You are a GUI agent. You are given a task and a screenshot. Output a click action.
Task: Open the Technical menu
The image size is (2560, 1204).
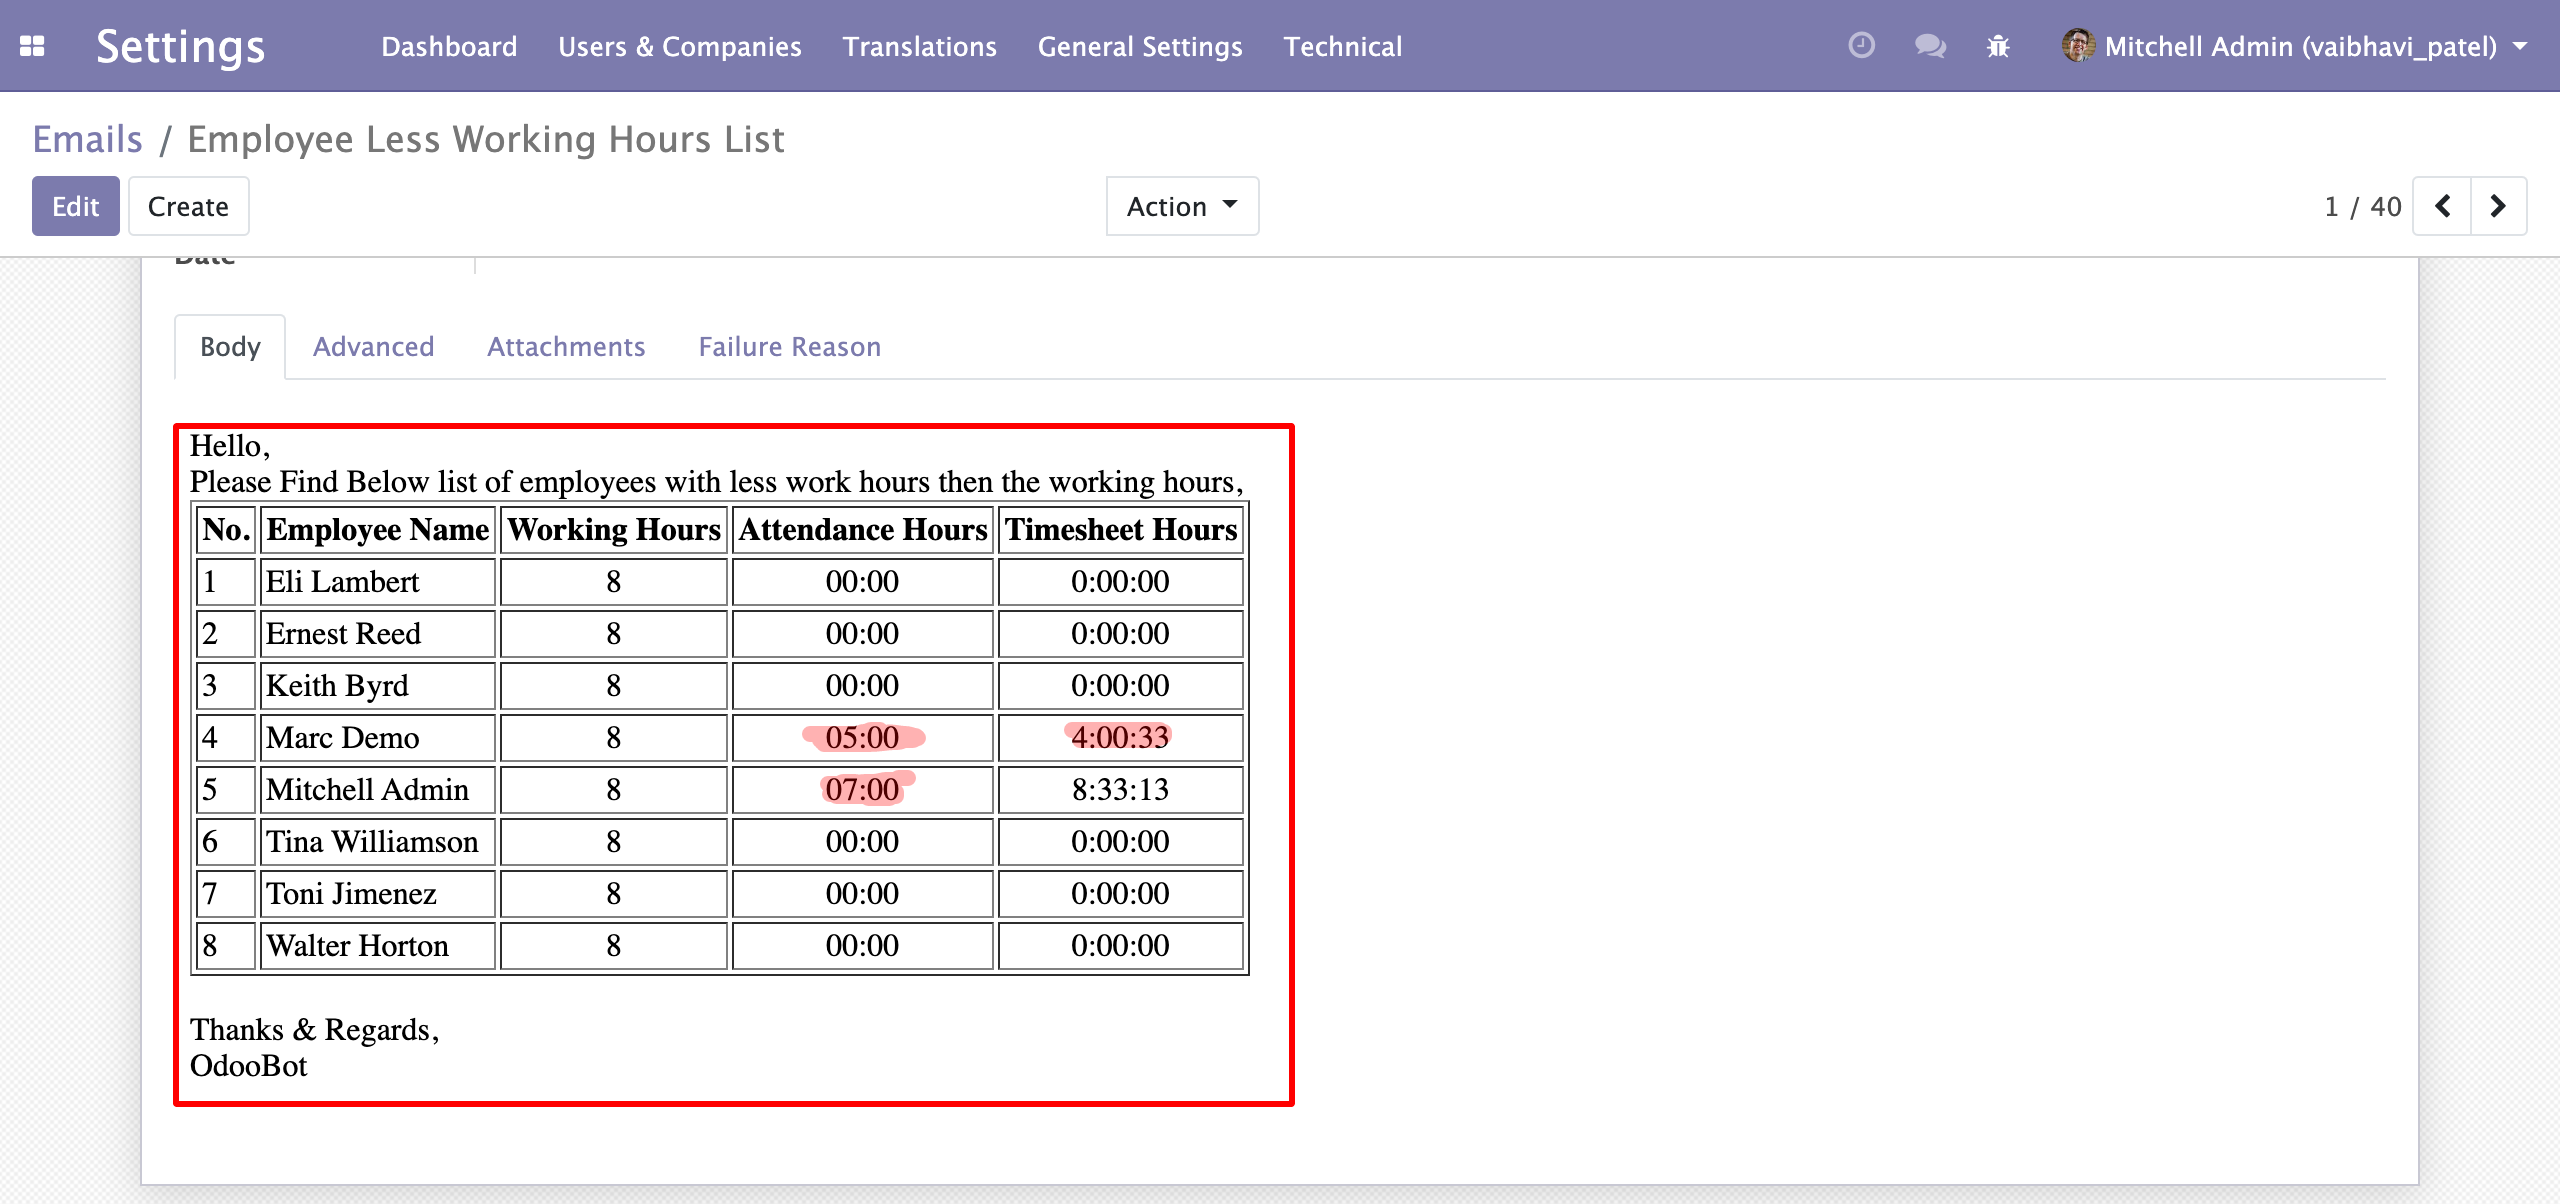[x=1342, y=46]
